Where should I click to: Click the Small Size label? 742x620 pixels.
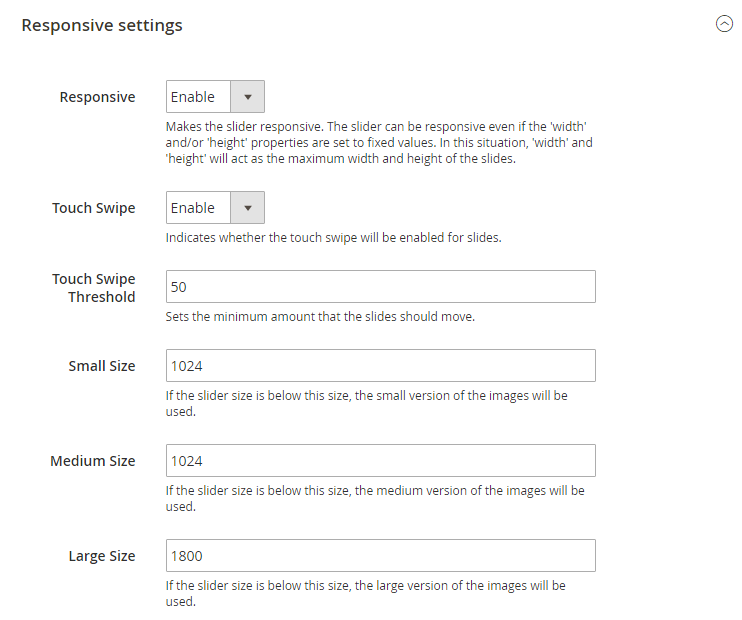point(102,366)
